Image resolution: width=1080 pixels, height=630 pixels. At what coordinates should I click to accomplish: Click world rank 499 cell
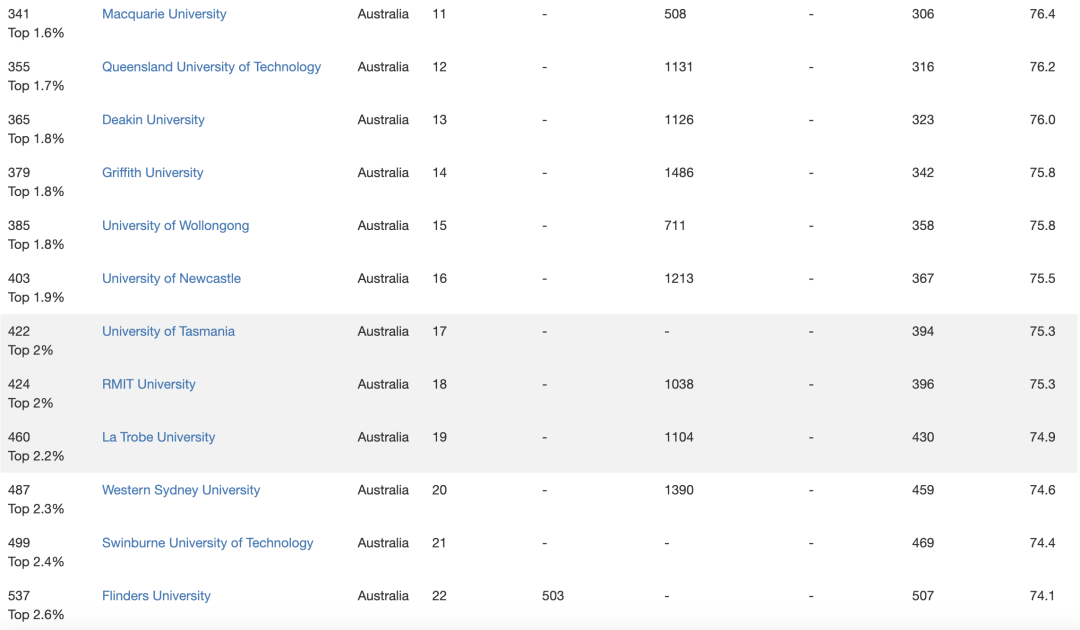(19, 543)
